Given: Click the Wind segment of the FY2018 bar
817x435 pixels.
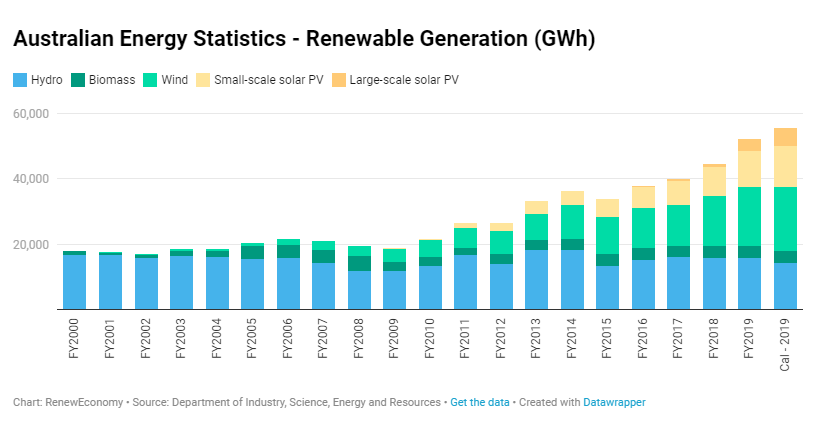Looking at the screenshot, I should point(714,221).
